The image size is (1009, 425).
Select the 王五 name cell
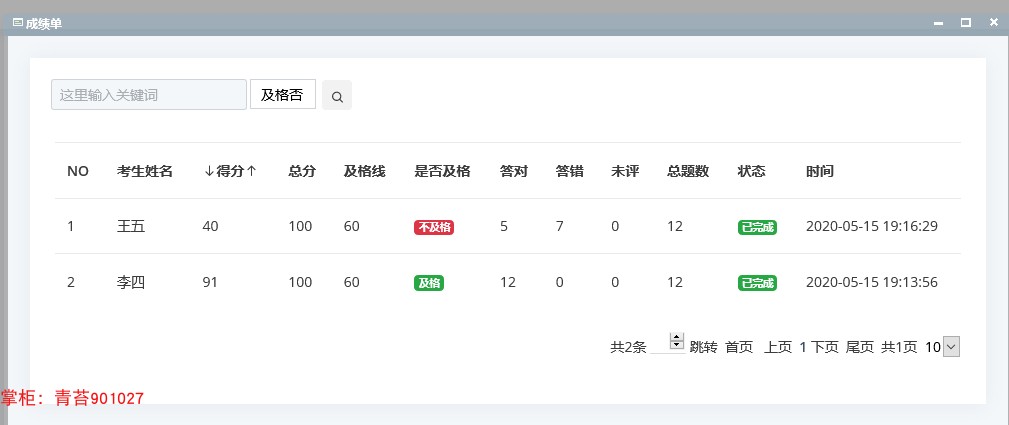point(131,227)
